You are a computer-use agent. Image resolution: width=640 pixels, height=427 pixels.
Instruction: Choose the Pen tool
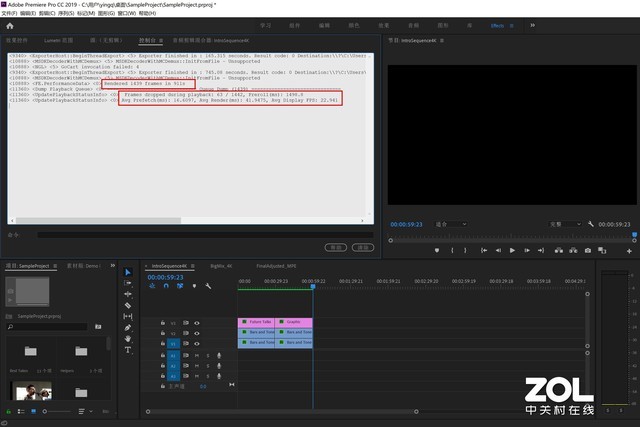tap(128, 327)
